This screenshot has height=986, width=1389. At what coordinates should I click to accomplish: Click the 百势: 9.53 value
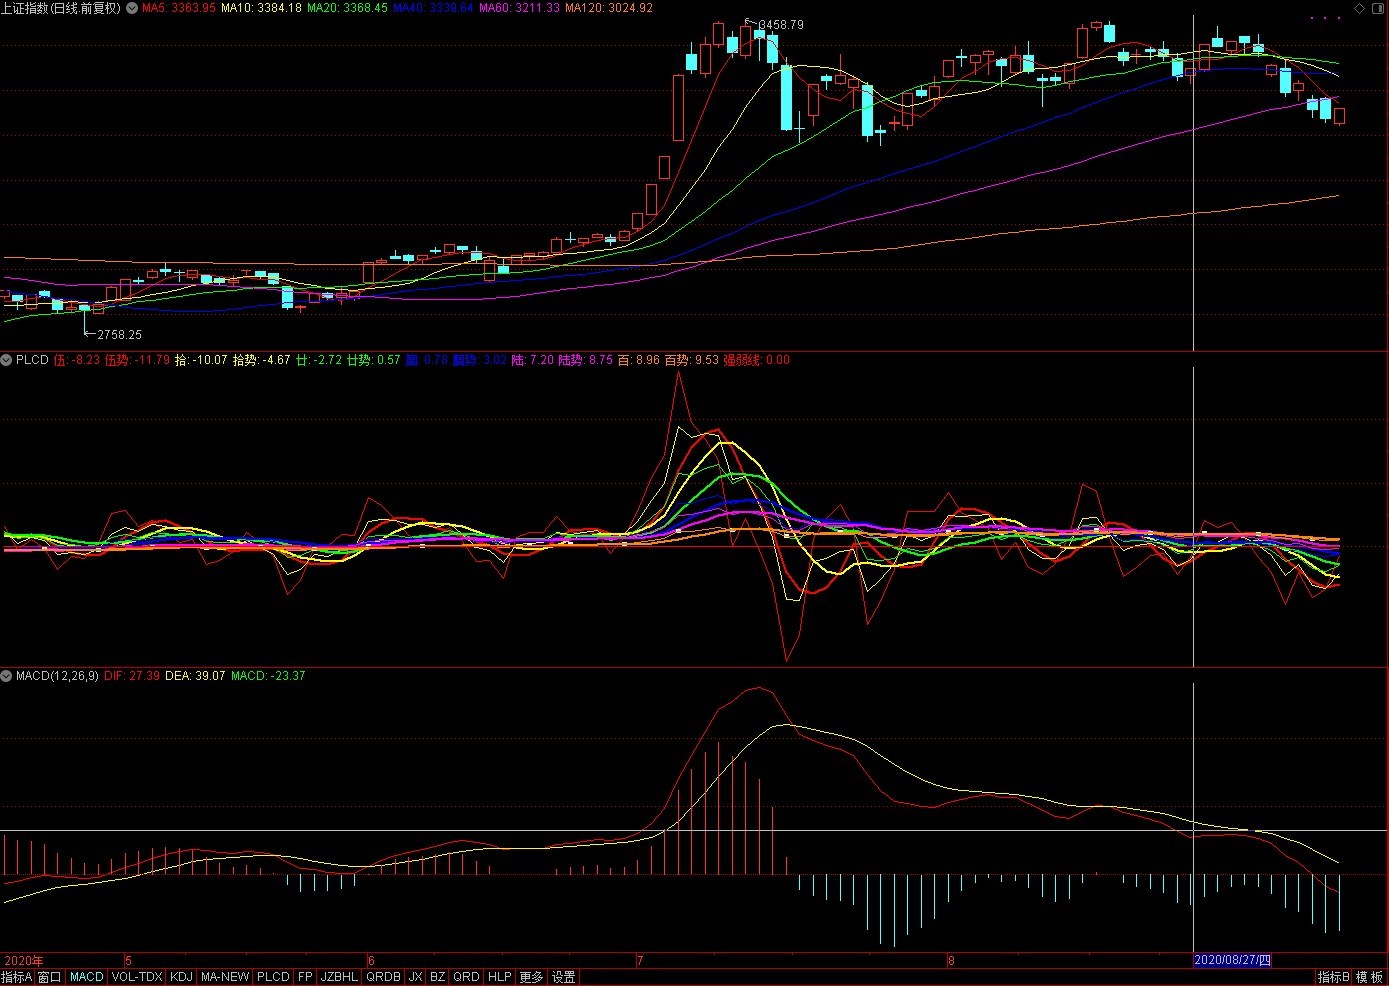[x=692, y=360]
